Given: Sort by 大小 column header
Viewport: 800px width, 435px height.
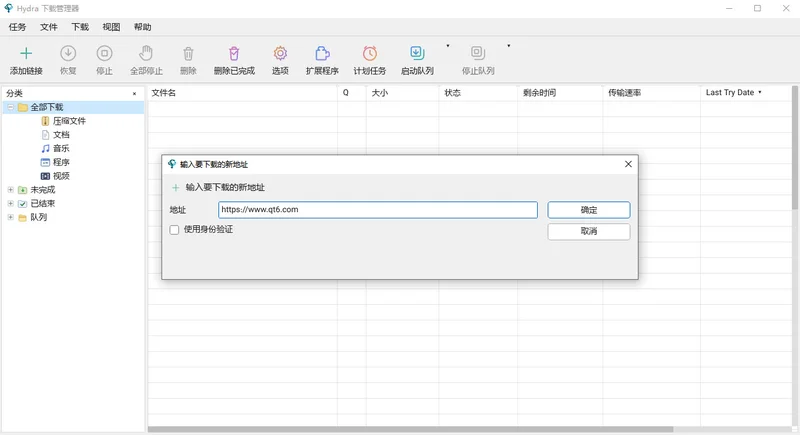Looking at the screenshot, I should (403, 93).
